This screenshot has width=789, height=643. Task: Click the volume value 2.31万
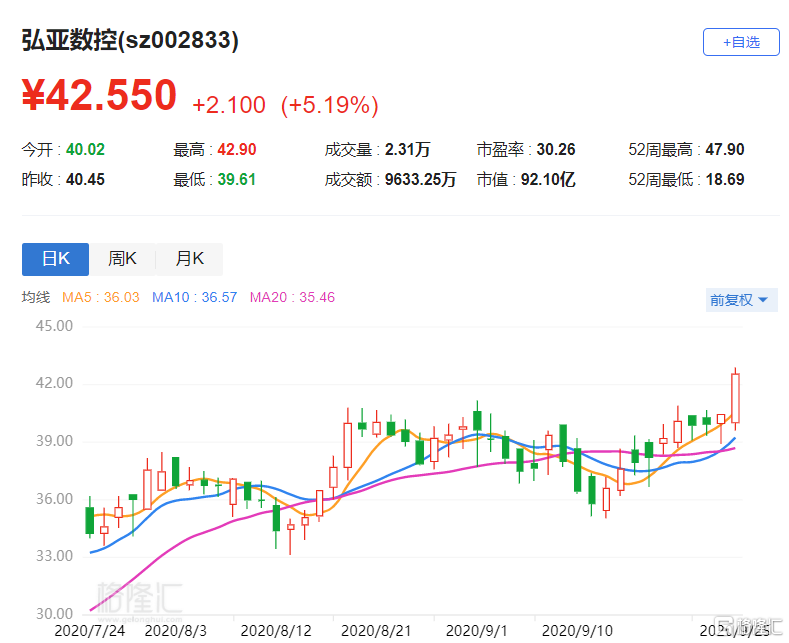pyautogui.click(x=408, y=149)
